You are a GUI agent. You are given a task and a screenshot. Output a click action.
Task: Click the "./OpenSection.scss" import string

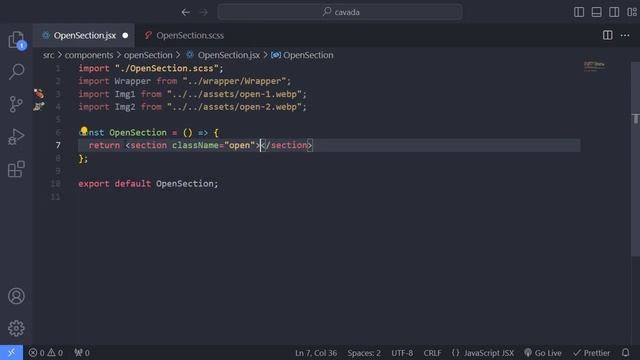pos(167,69)
